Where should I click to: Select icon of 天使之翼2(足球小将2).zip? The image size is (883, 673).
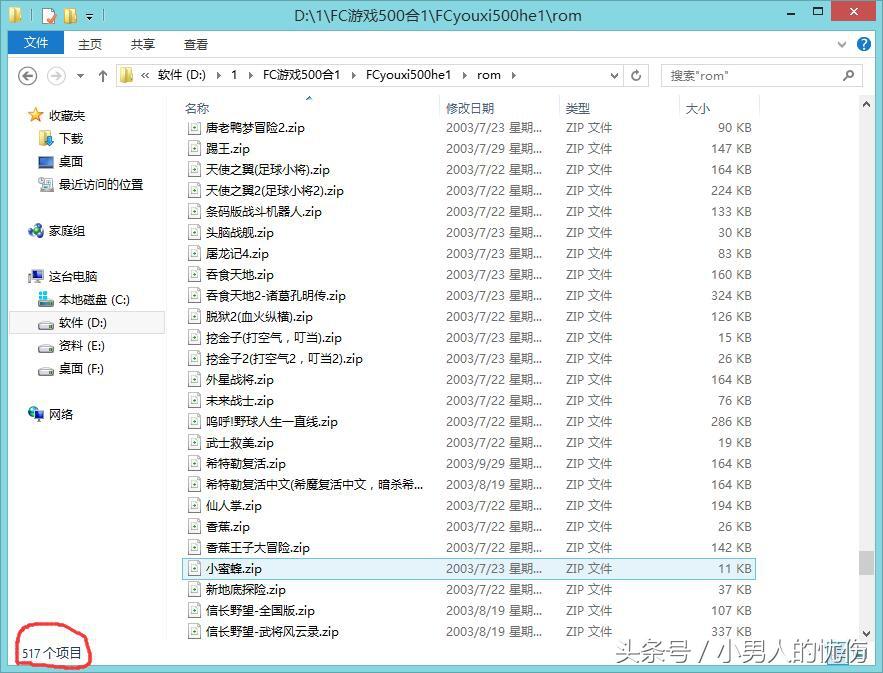[194, 190]
